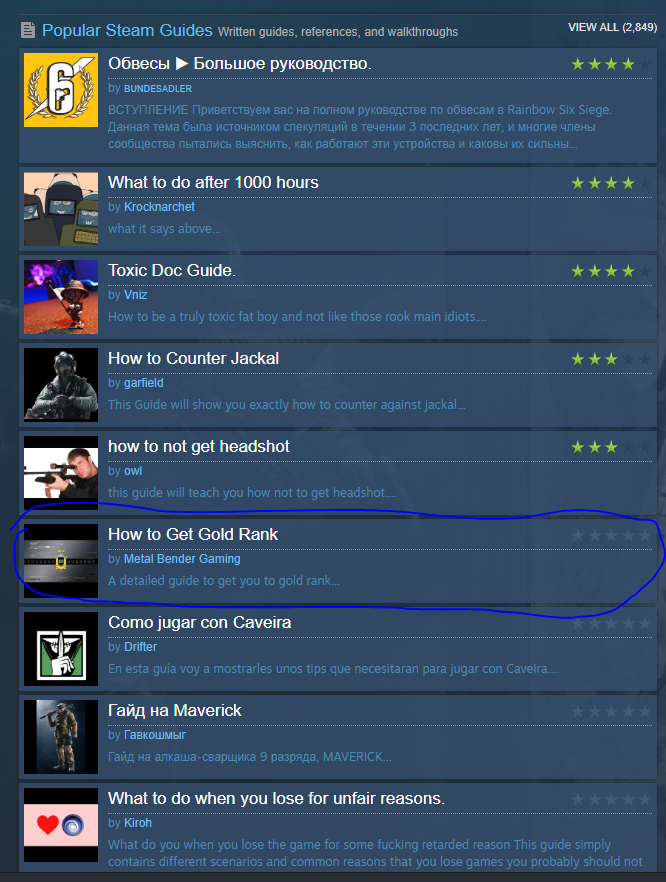Select the Toxic Doc Guide thumbnail image

(61, 297)
